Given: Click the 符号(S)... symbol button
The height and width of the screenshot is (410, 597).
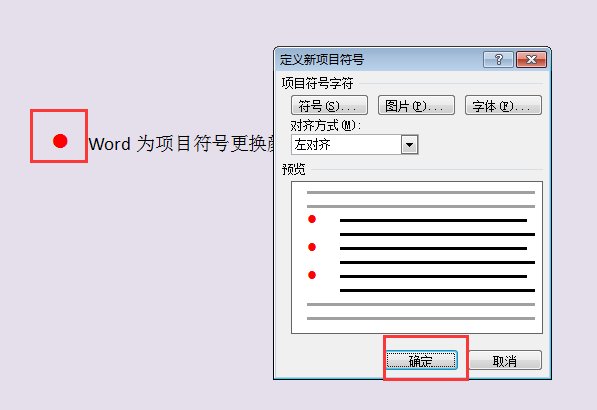Looking at the screenshot, I should 329,105.
